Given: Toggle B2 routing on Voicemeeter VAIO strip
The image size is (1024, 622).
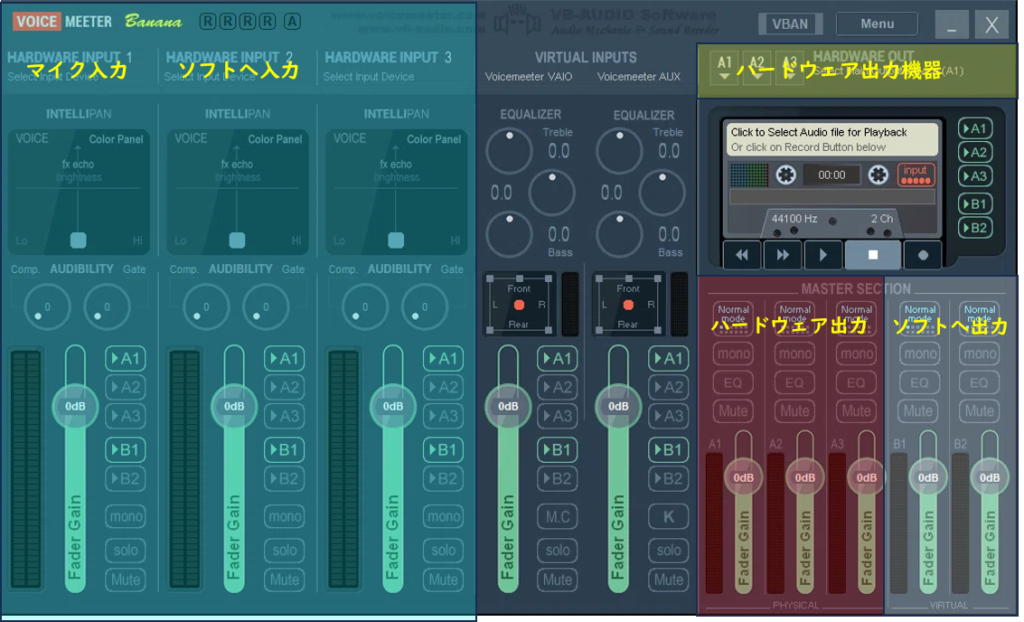Looking at the screenshot, I should [557, 478].
